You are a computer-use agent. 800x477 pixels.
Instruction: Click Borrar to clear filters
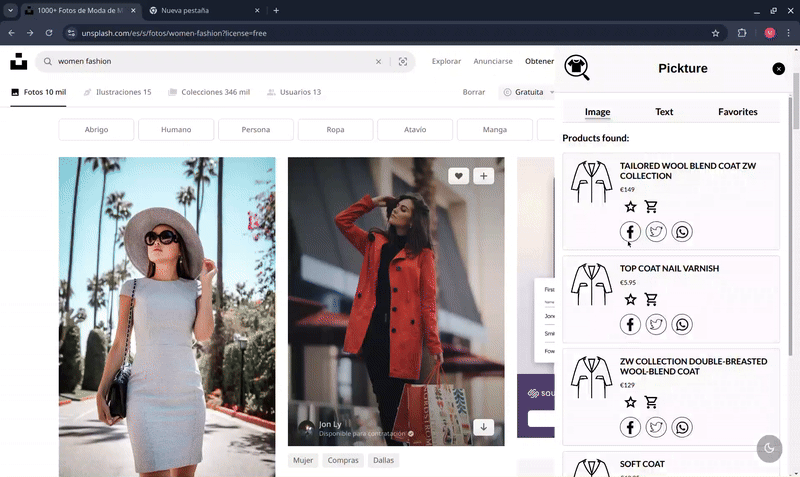coord(474,92)
